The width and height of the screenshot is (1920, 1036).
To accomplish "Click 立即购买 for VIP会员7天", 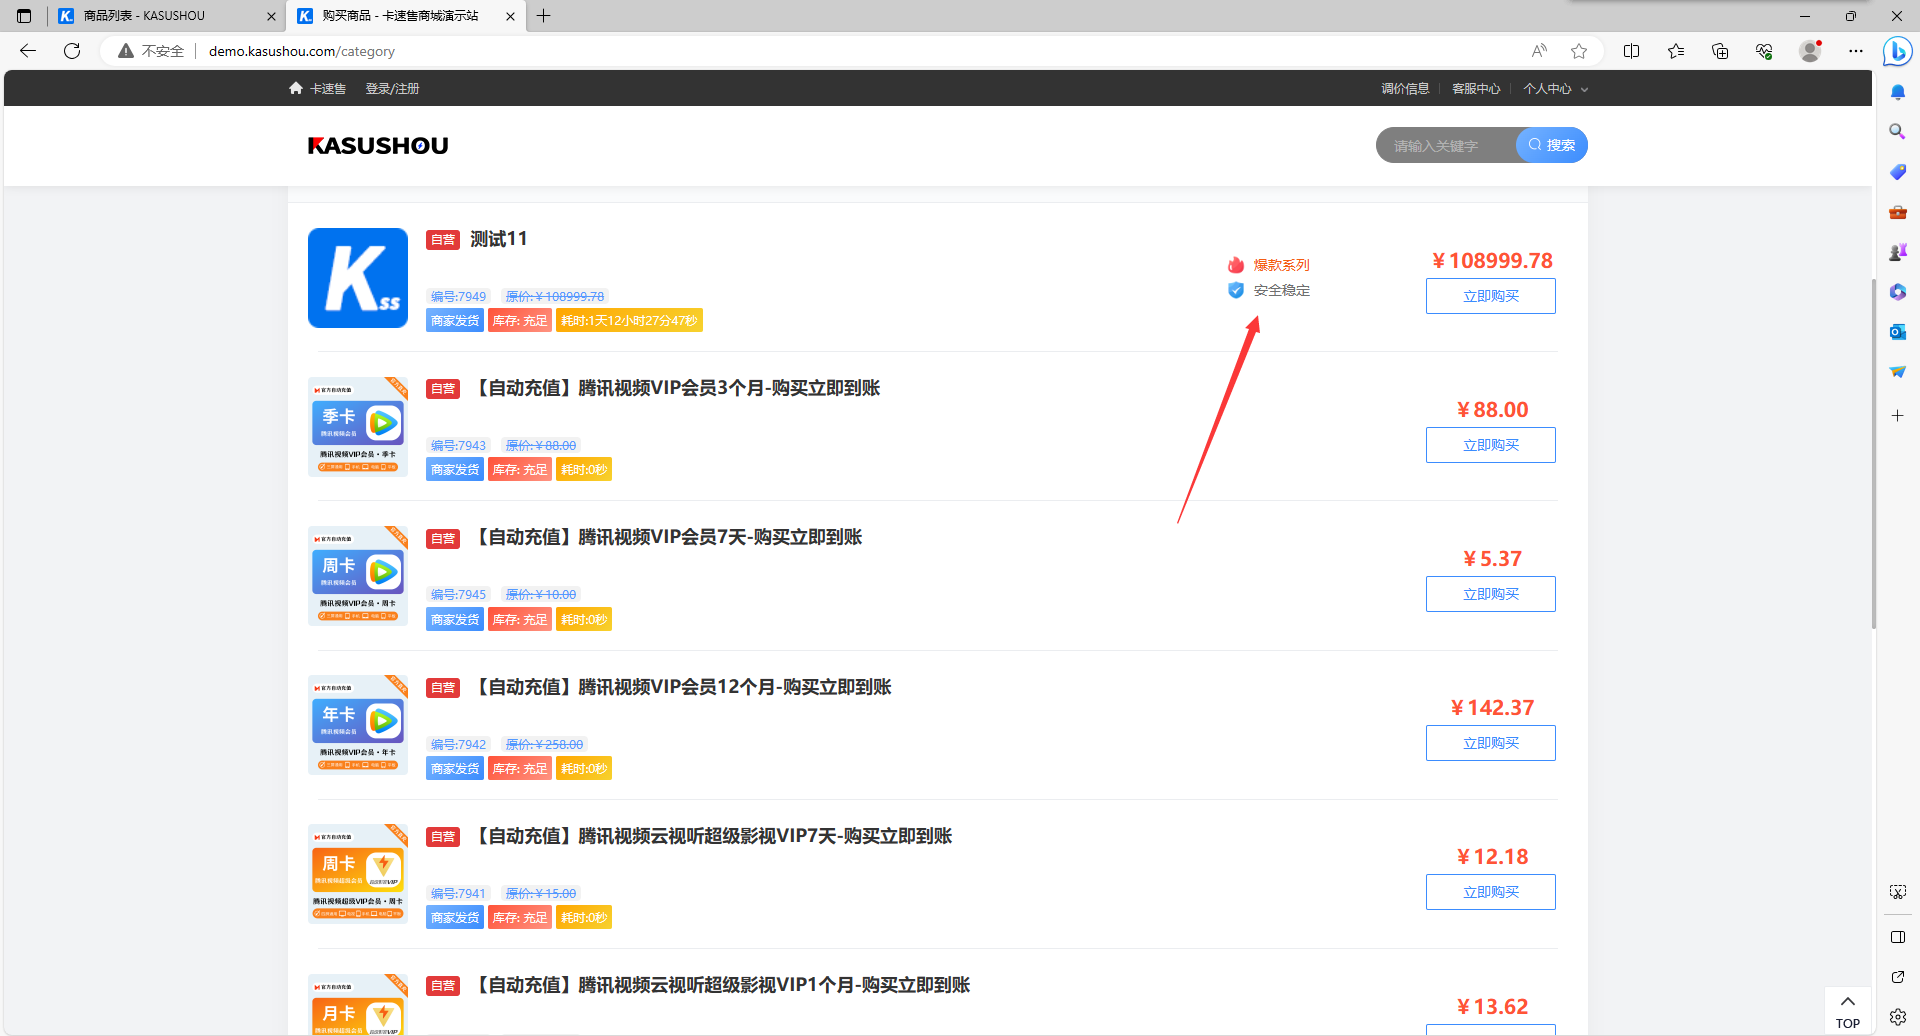I will point(1490,594).
